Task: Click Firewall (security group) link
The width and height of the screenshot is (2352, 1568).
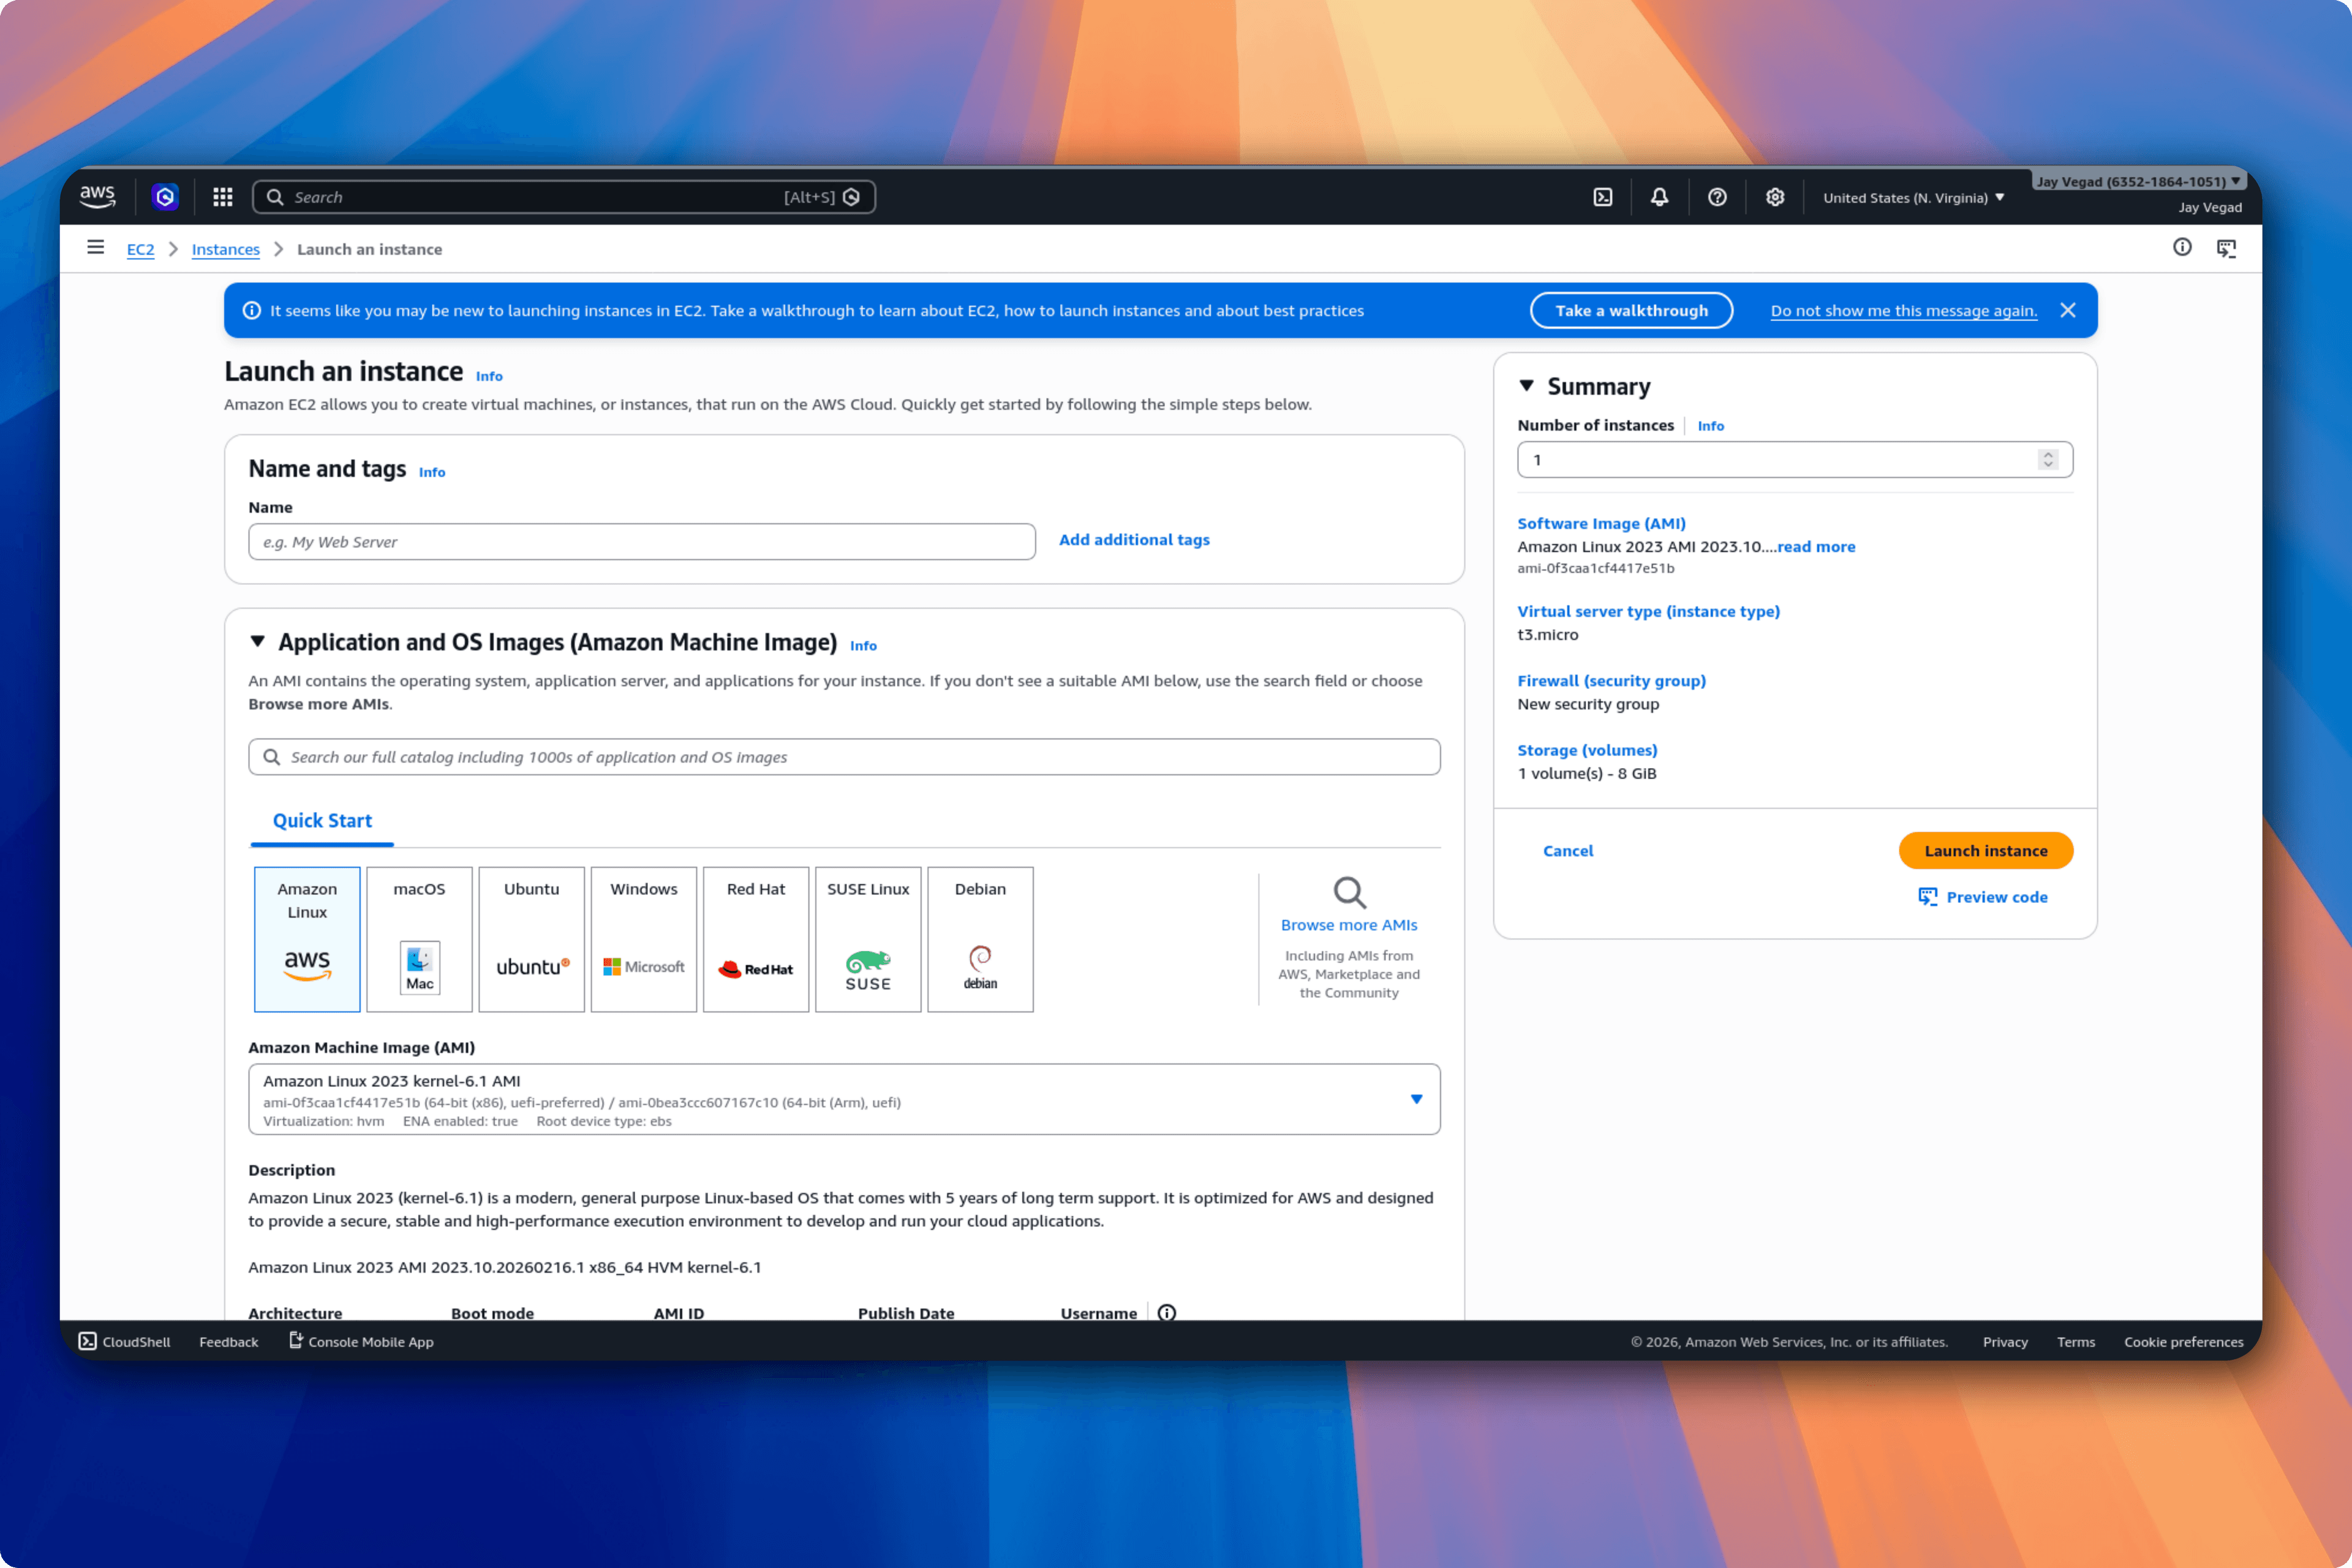Action: point(1611,681)
